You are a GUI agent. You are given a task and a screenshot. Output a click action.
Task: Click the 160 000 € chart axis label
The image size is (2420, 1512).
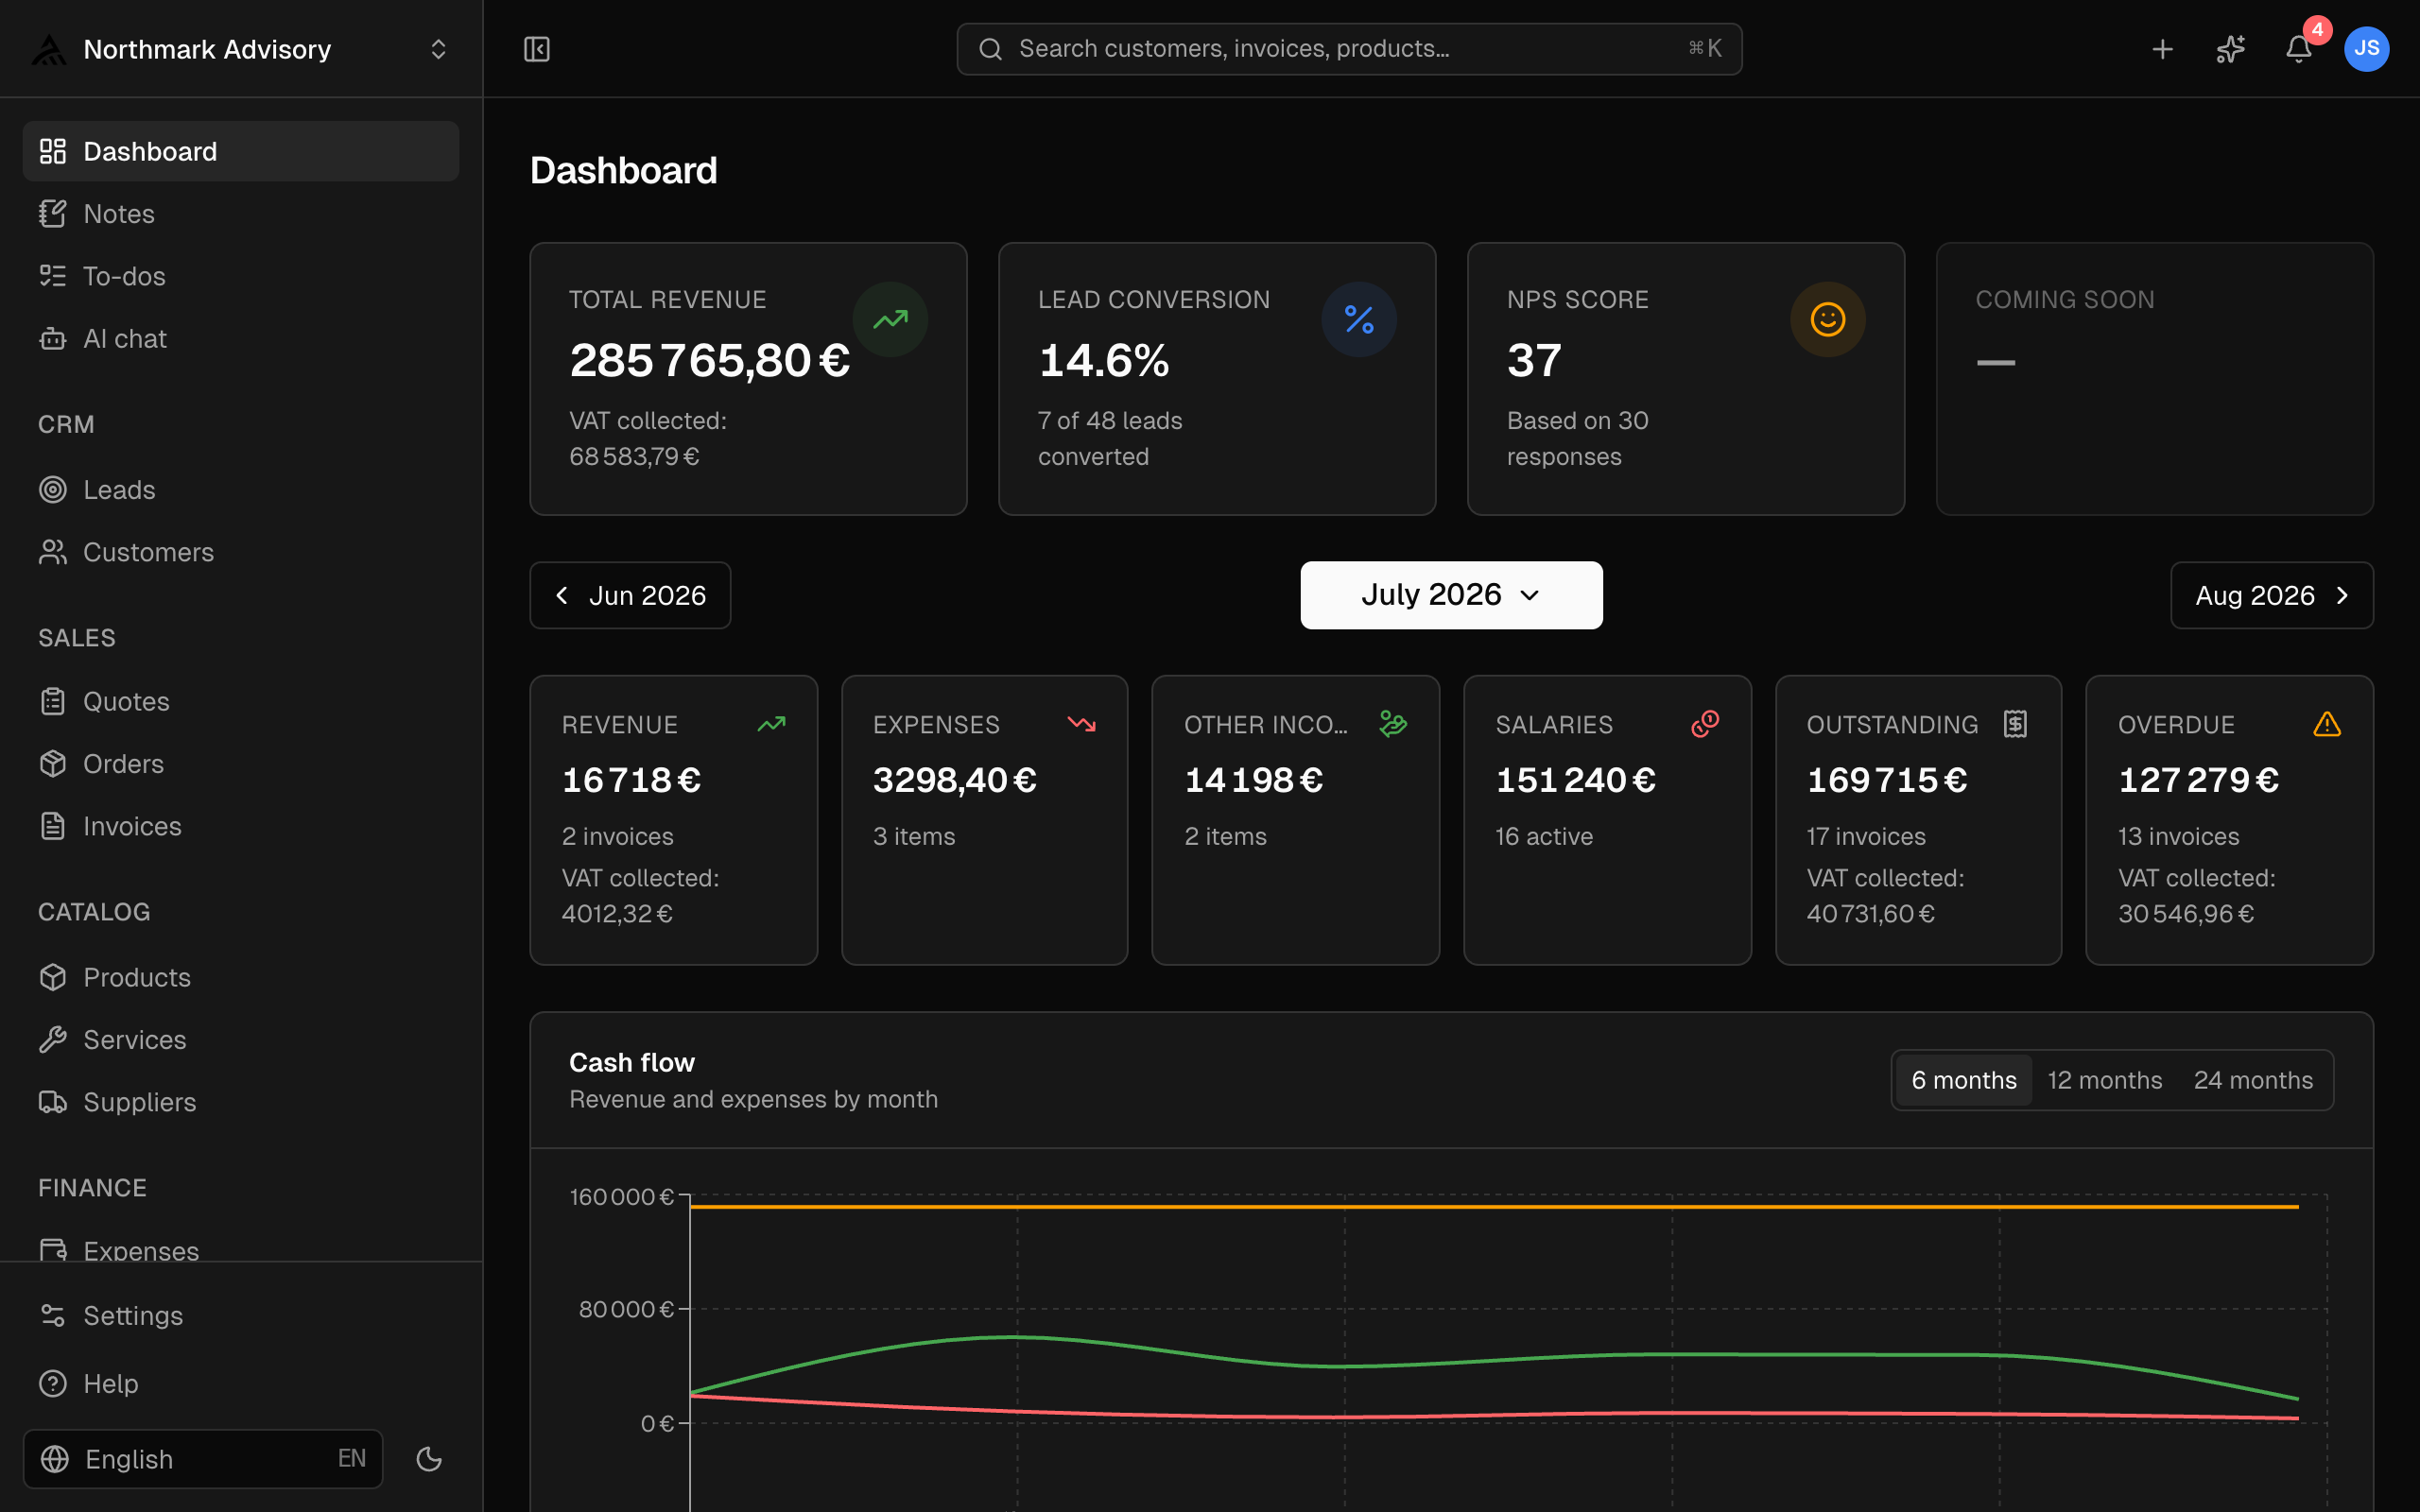(621, 1197)
